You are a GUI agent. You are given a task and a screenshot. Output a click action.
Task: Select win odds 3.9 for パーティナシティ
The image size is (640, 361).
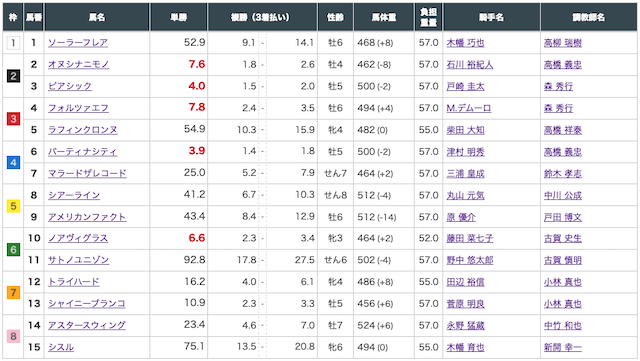tap(197, 151)
